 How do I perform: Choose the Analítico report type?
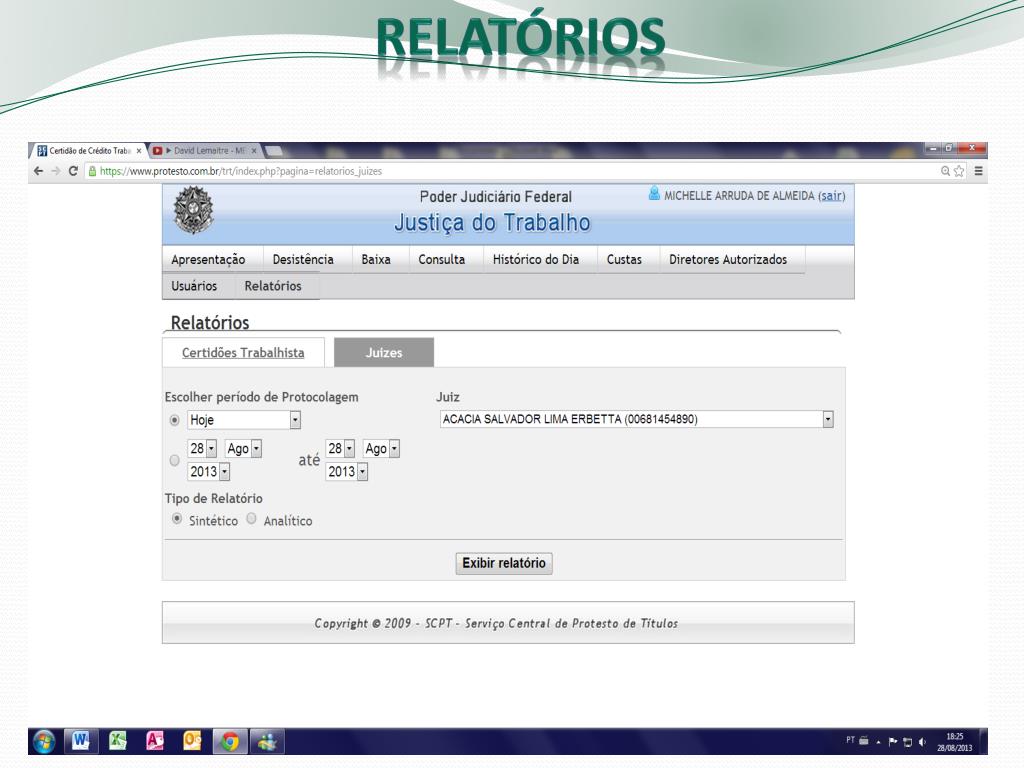coord(251,519)
